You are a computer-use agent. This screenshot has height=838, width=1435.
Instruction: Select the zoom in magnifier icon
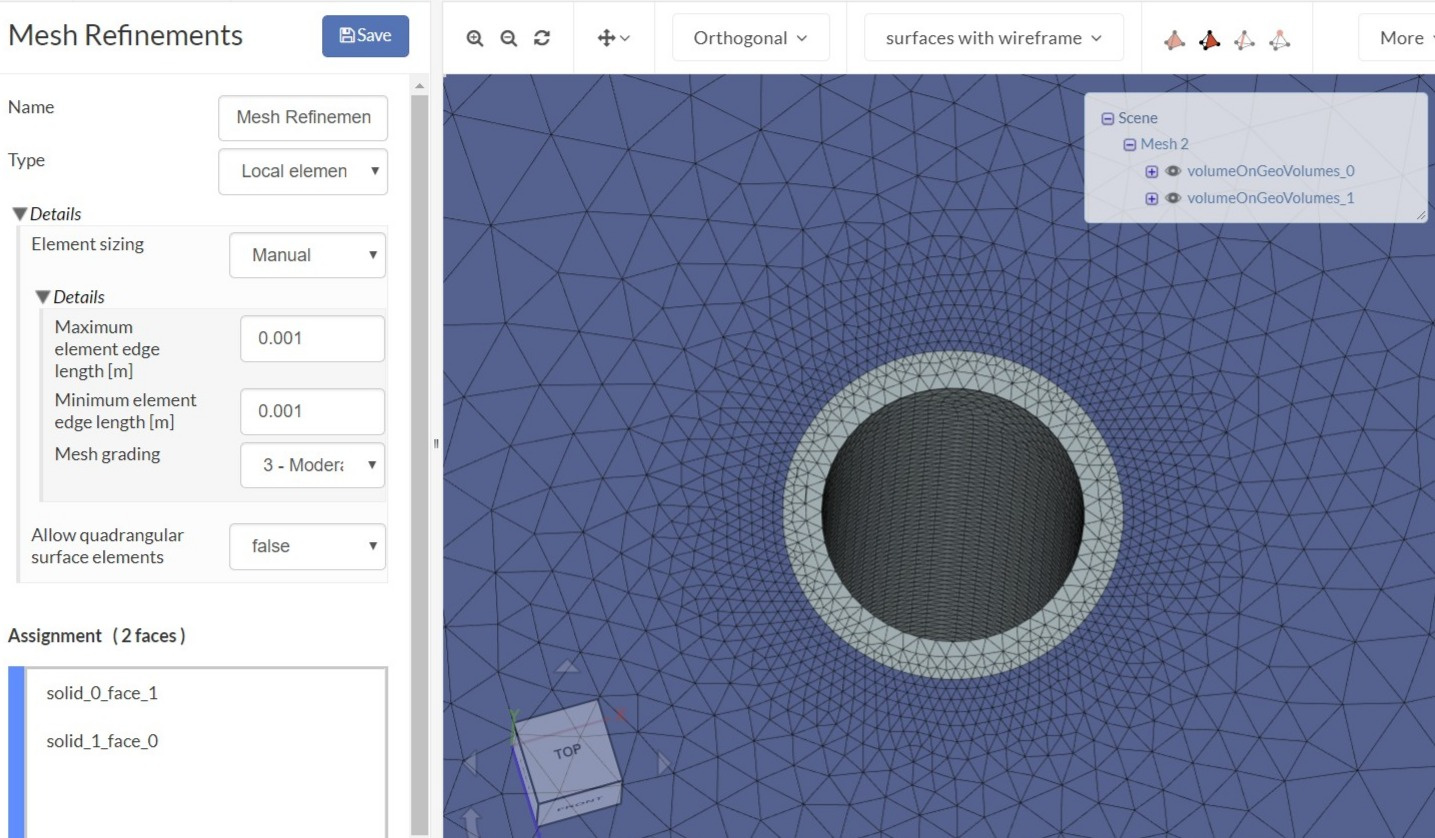(x=474, y=37)
